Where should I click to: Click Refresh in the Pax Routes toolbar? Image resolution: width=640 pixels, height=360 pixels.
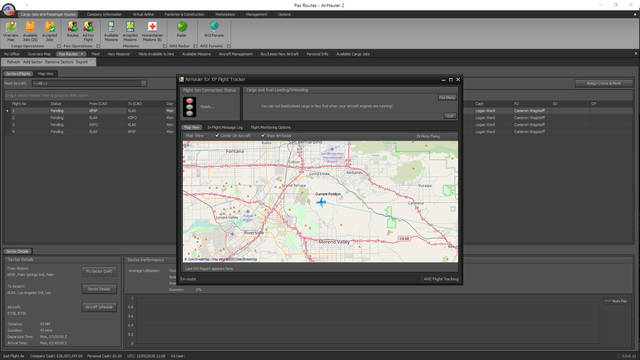pyautogui.click(x=13, y=62)
